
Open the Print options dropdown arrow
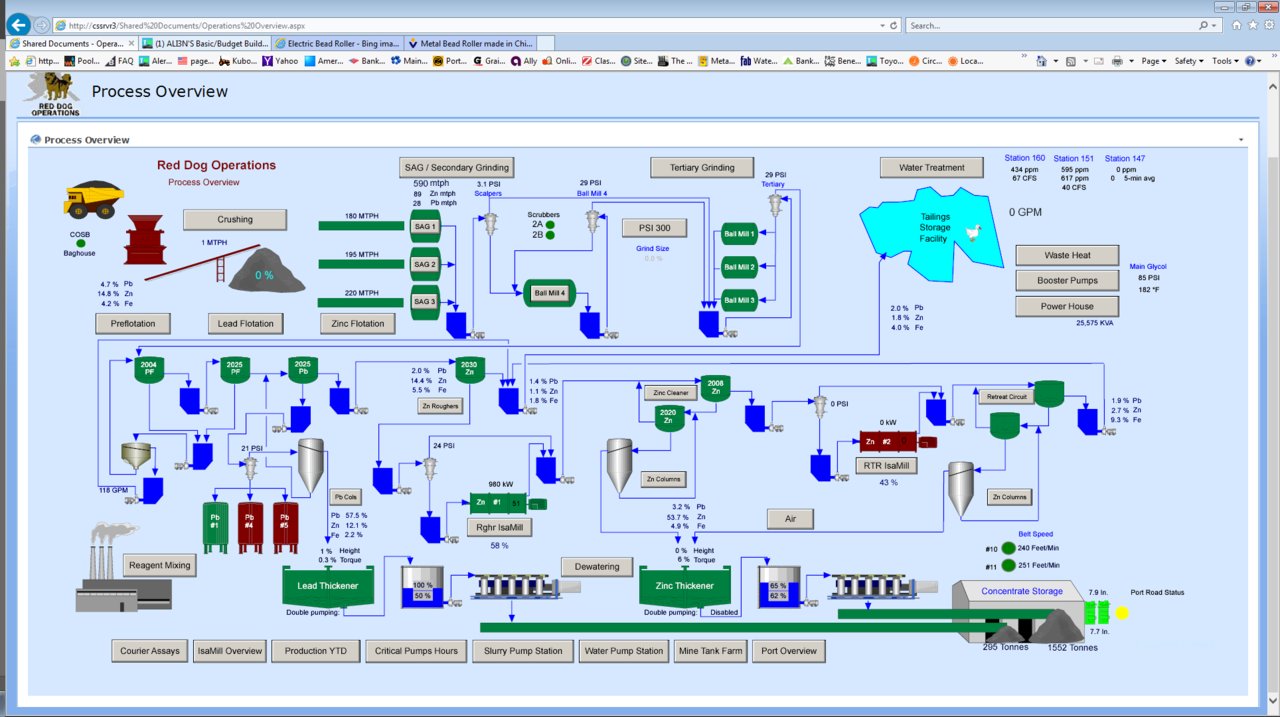point(1131,61)
